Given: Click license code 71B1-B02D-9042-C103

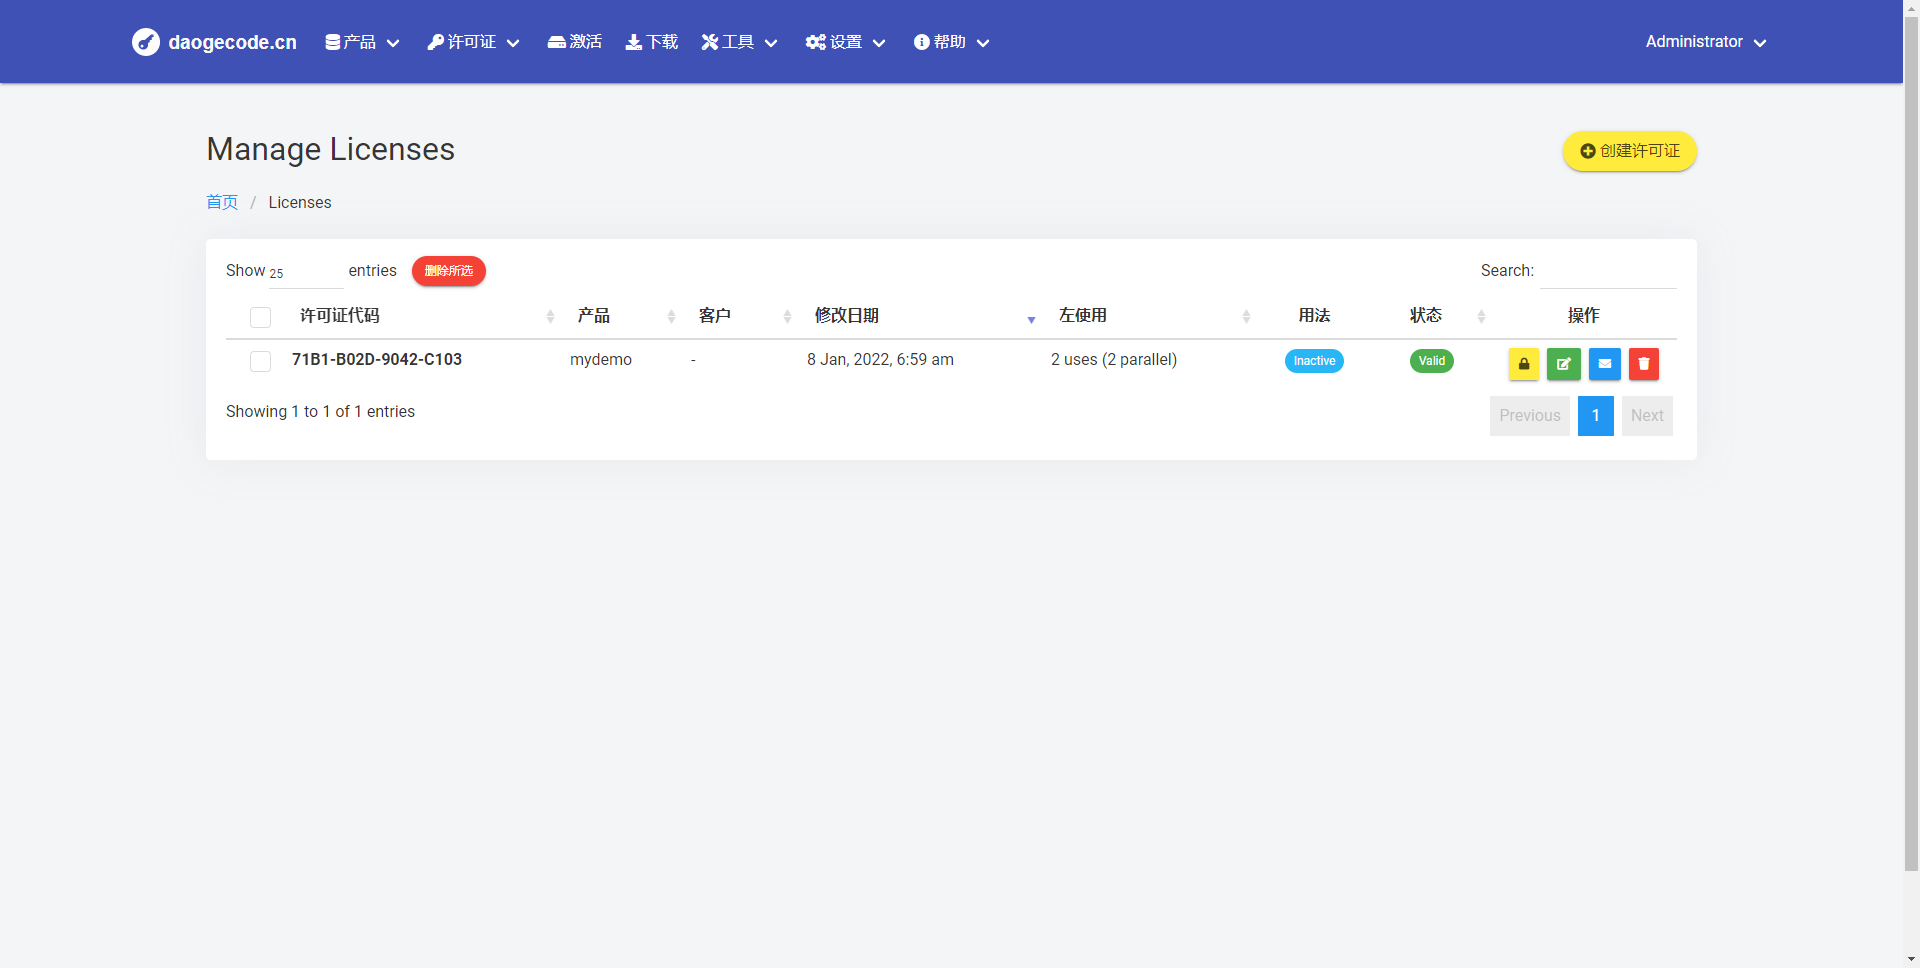Looking at the screenshot, I should click(377, 359).
